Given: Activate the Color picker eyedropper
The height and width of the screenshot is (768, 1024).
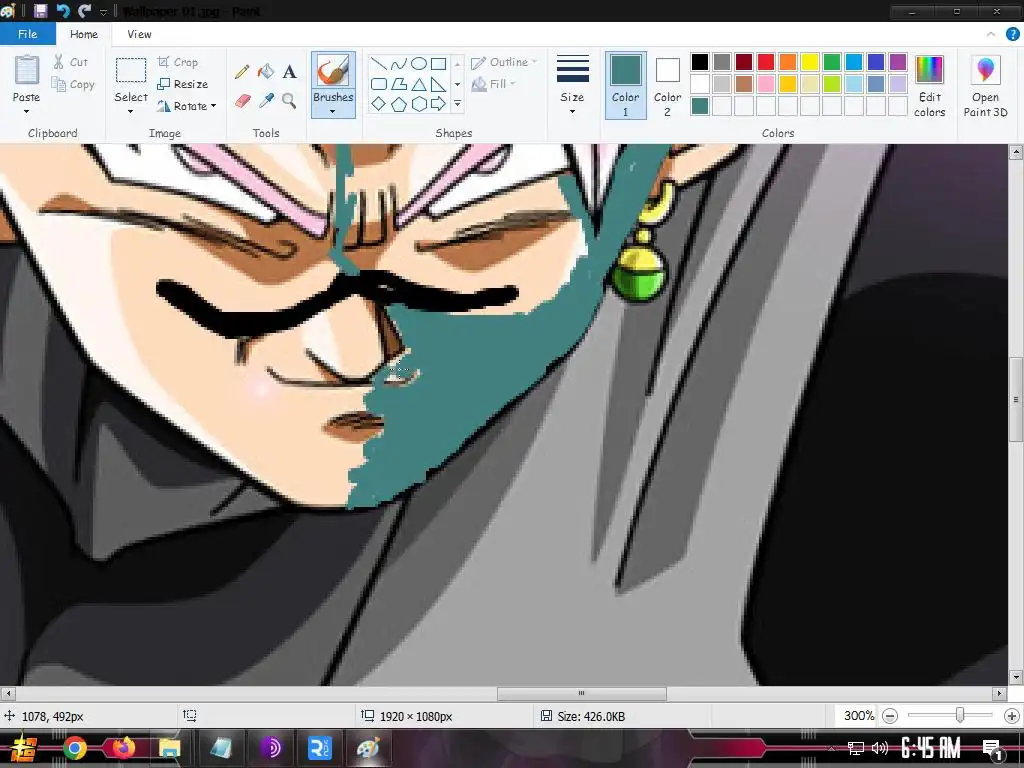Looking at the screenshot, I should pyautogui.click(x=266, y=101).
